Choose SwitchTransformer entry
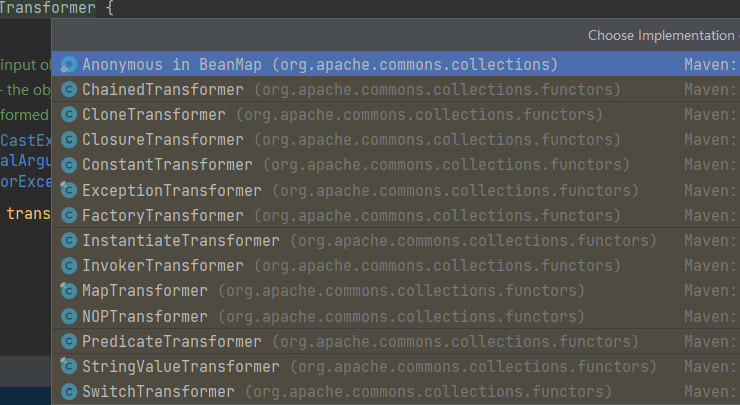The height and width of the screenshot is (405, 740). coord(395,391)
